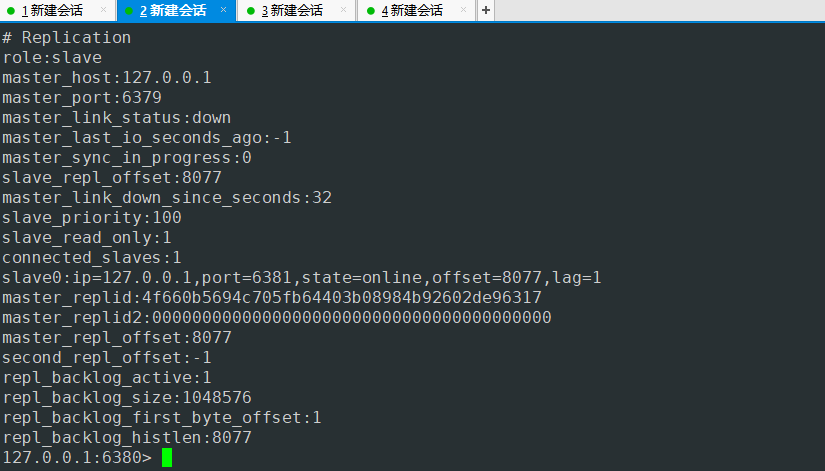The width and height of the screenshot is (825, 471).
Task: Open a new session tab with plus button
Action: (486, 10)
